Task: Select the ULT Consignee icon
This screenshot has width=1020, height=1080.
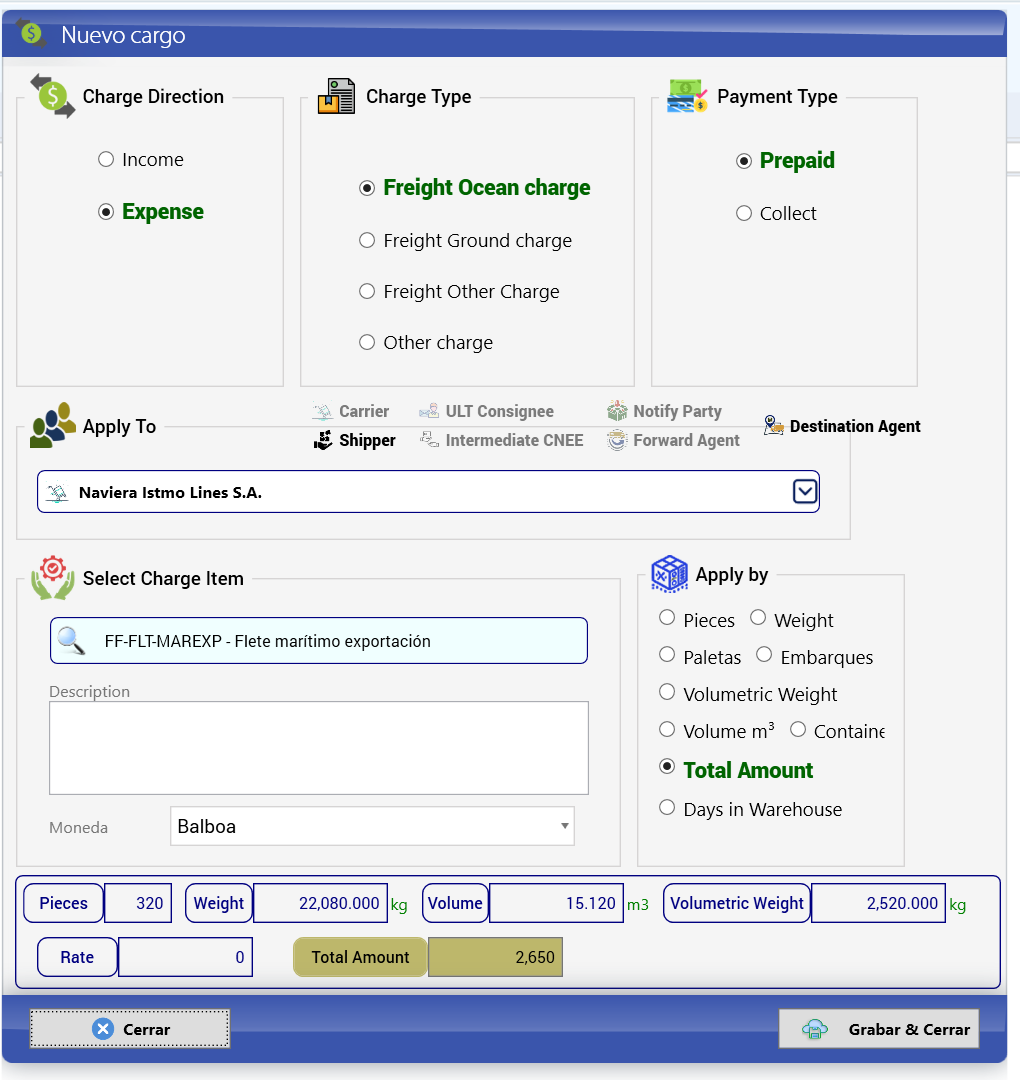Action: 429,411
